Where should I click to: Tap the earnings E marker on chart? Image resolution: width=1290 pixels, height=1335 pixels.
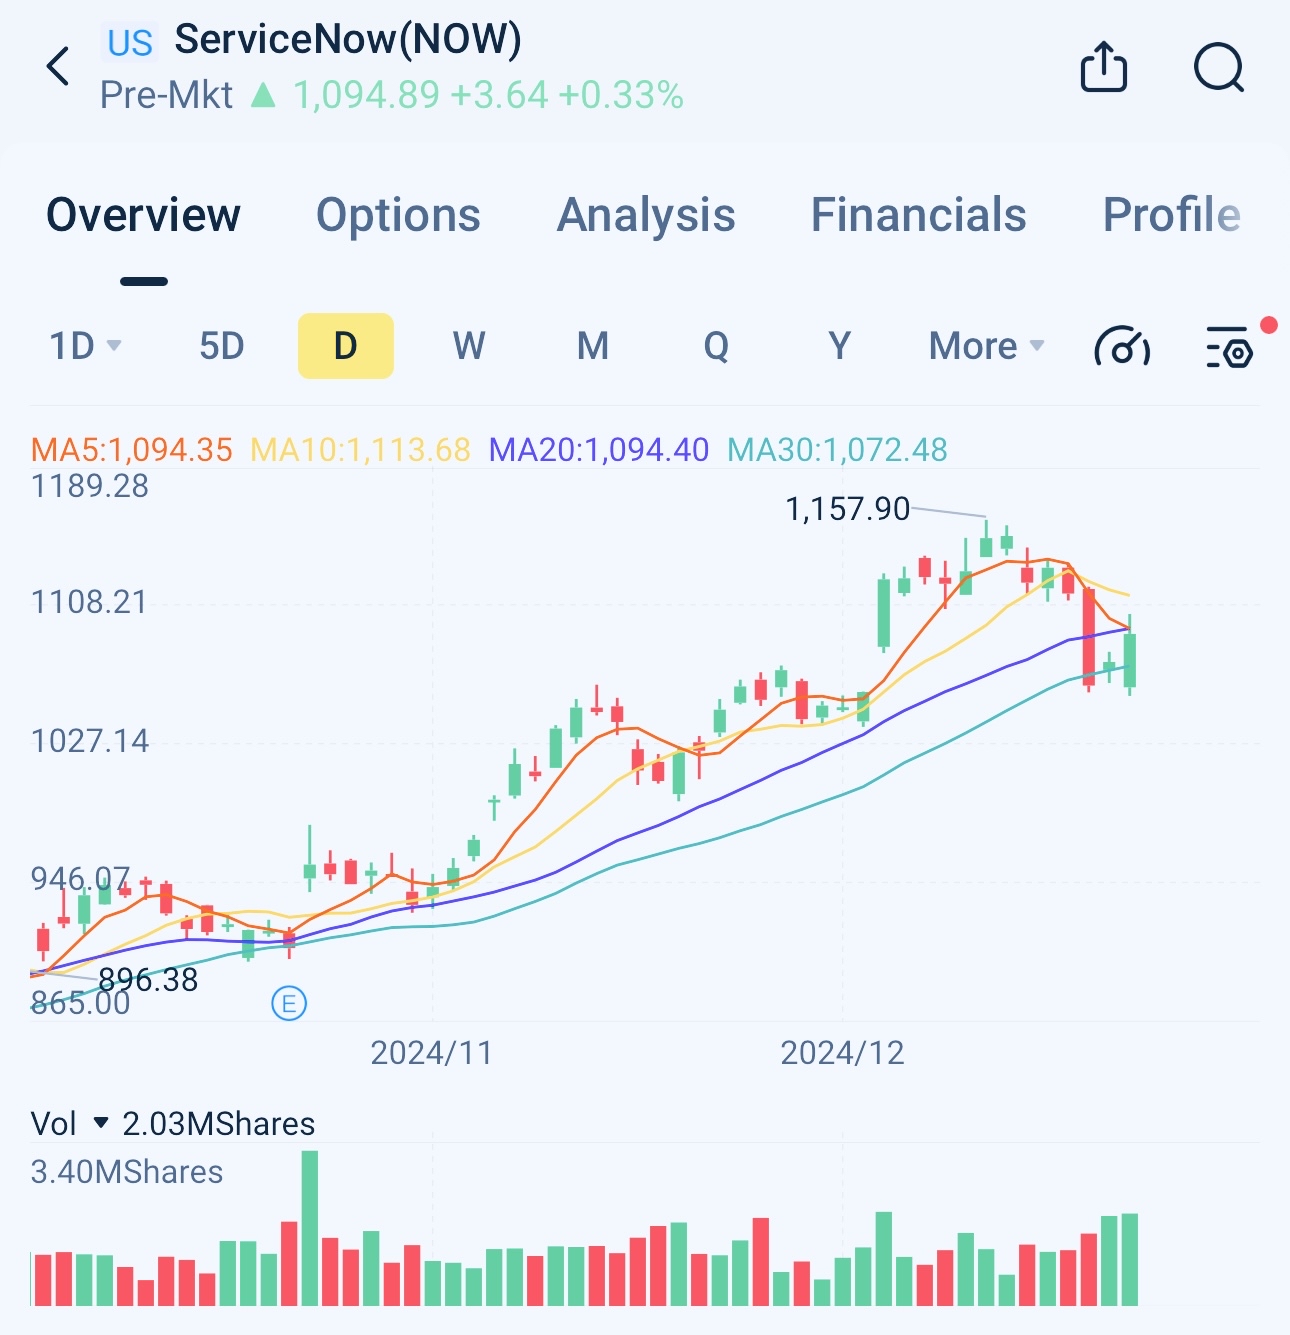pyautogui.click(x=289, y=1003)
